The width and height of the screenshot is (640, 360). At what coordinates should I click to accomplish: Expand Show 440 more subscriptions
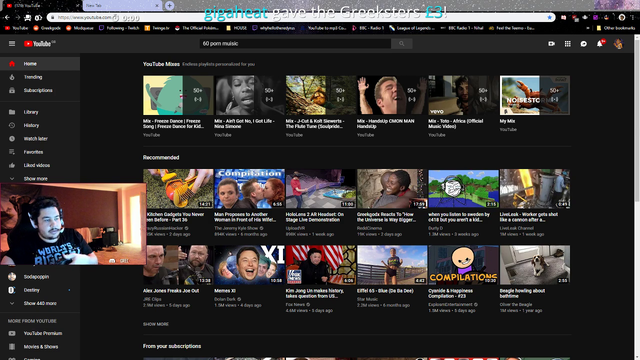click(x=40, y=303)
